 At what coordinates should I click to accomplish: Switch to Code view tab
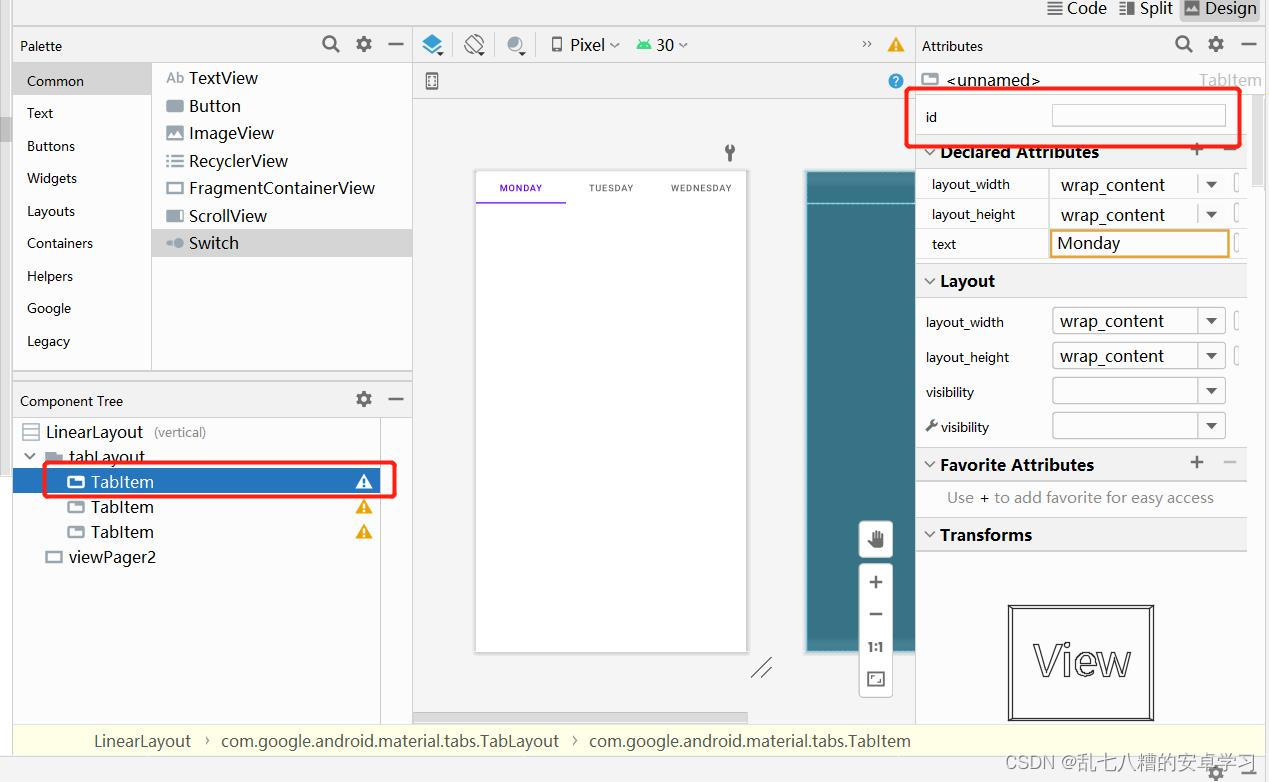1077,9
